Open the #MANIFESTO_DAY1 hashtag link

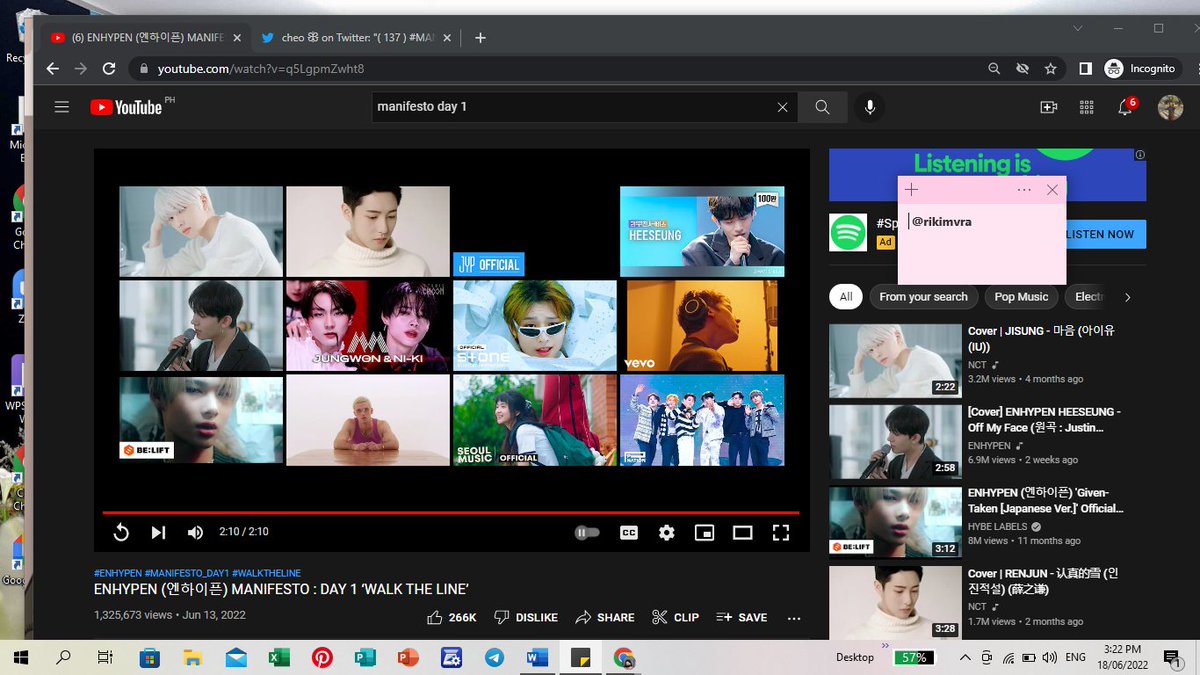tap(187, 573)
